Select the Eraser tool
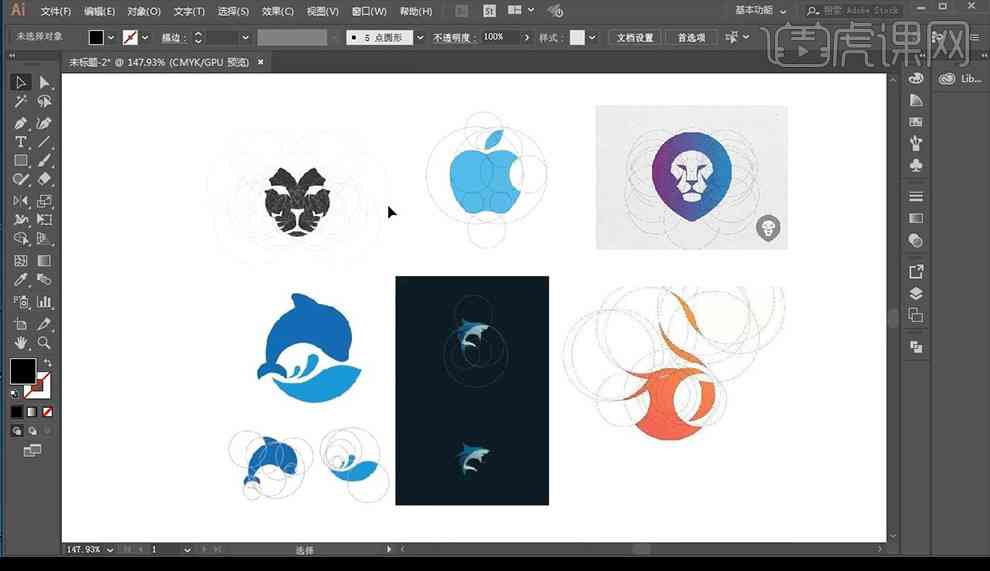Image resolution: width=990 pixels, height=571 pixels. tap(44, 179)
